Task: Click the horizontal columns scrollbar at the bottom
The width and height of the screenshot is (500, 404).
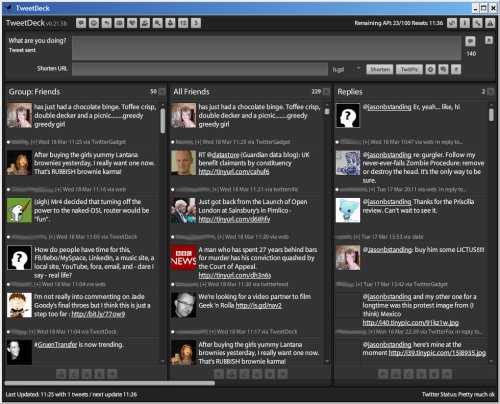Action: point(110,383)
